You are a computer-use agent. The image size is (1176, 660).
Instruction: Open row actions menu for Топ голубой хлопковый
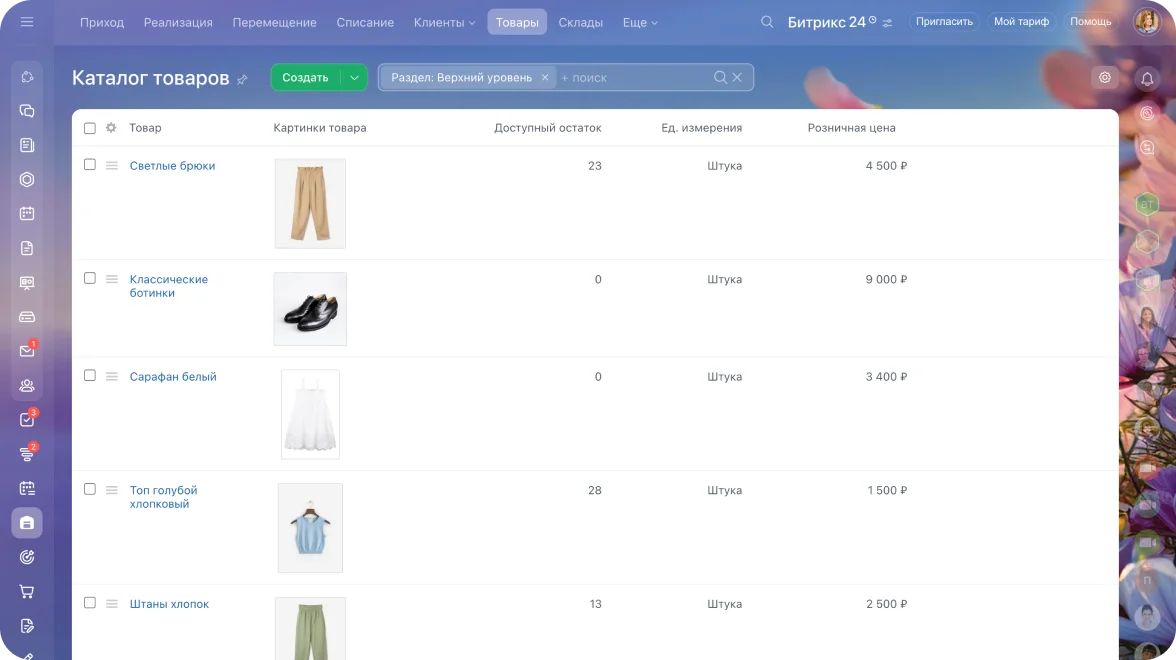[112, 490]
